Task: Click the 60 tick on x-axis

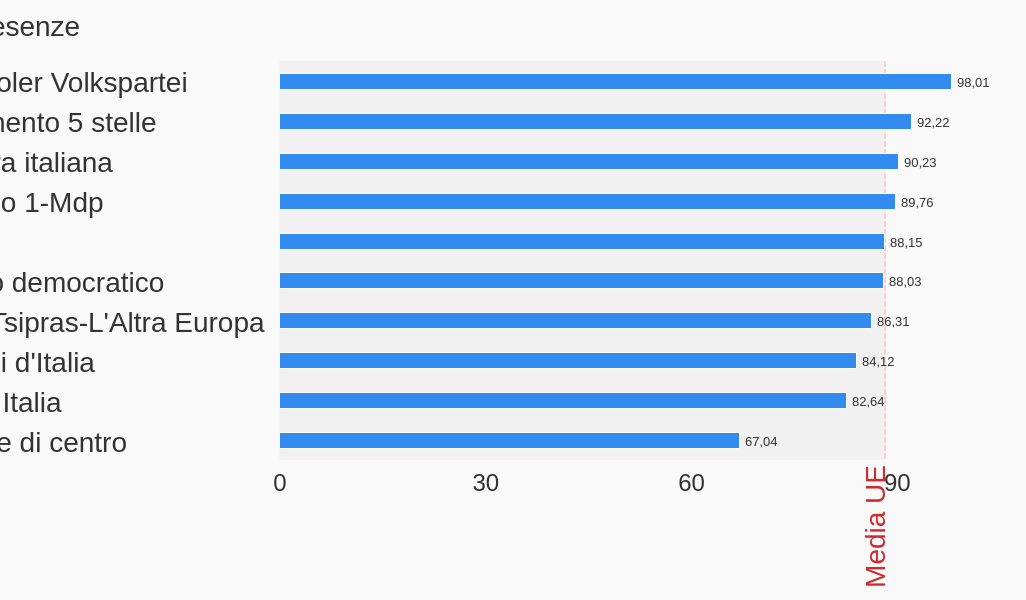Action: click(691, 483)
